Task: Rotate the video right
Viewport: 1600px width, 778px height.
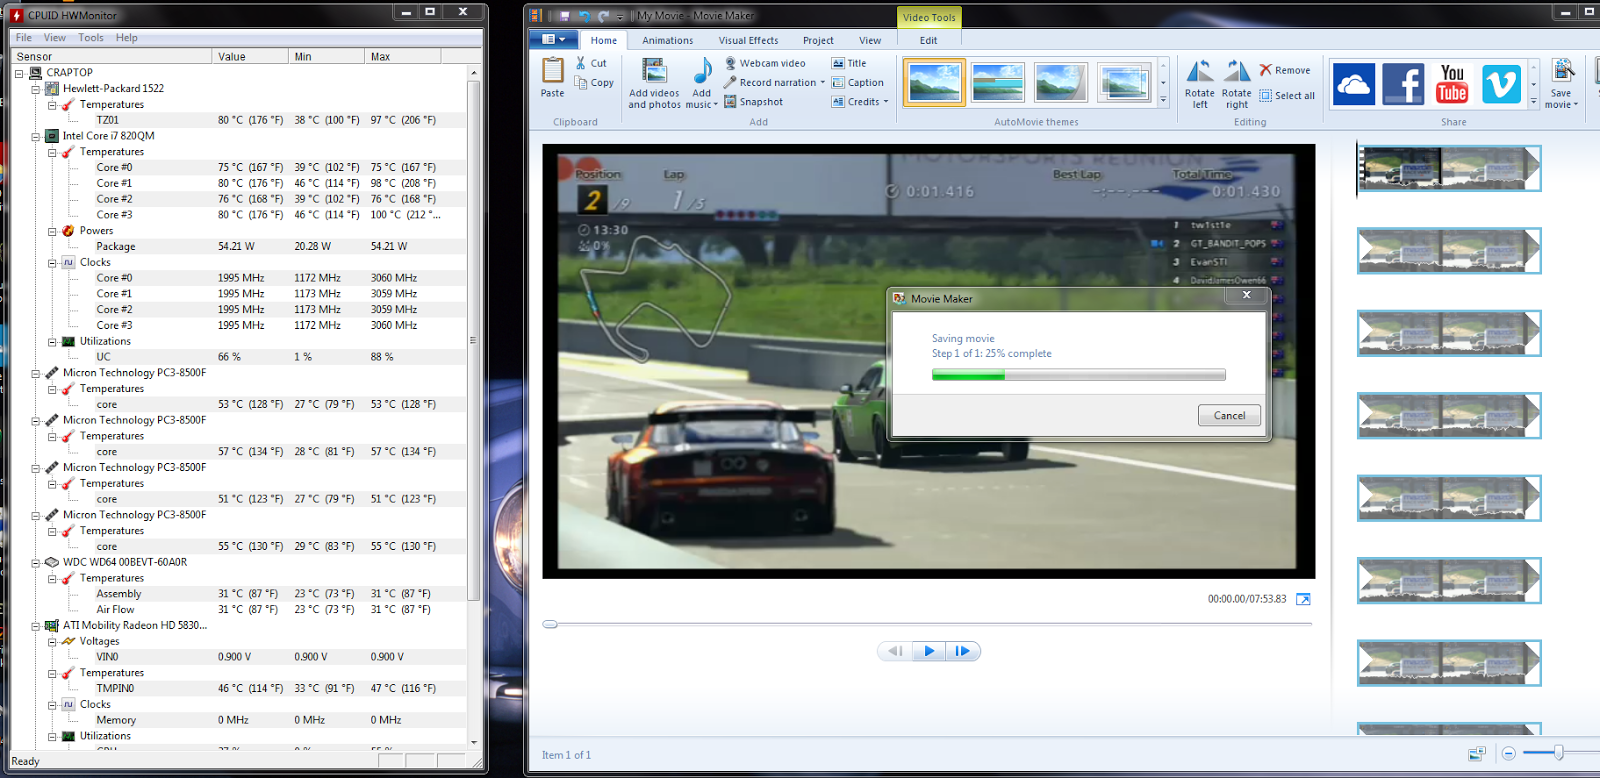Action: (1237, 84)
